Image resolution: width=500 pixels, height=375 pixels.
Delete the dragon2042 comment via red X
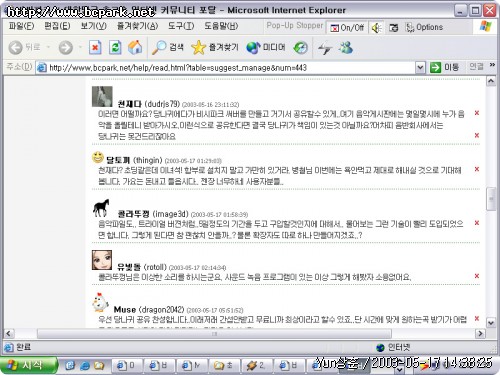point(477,318)
